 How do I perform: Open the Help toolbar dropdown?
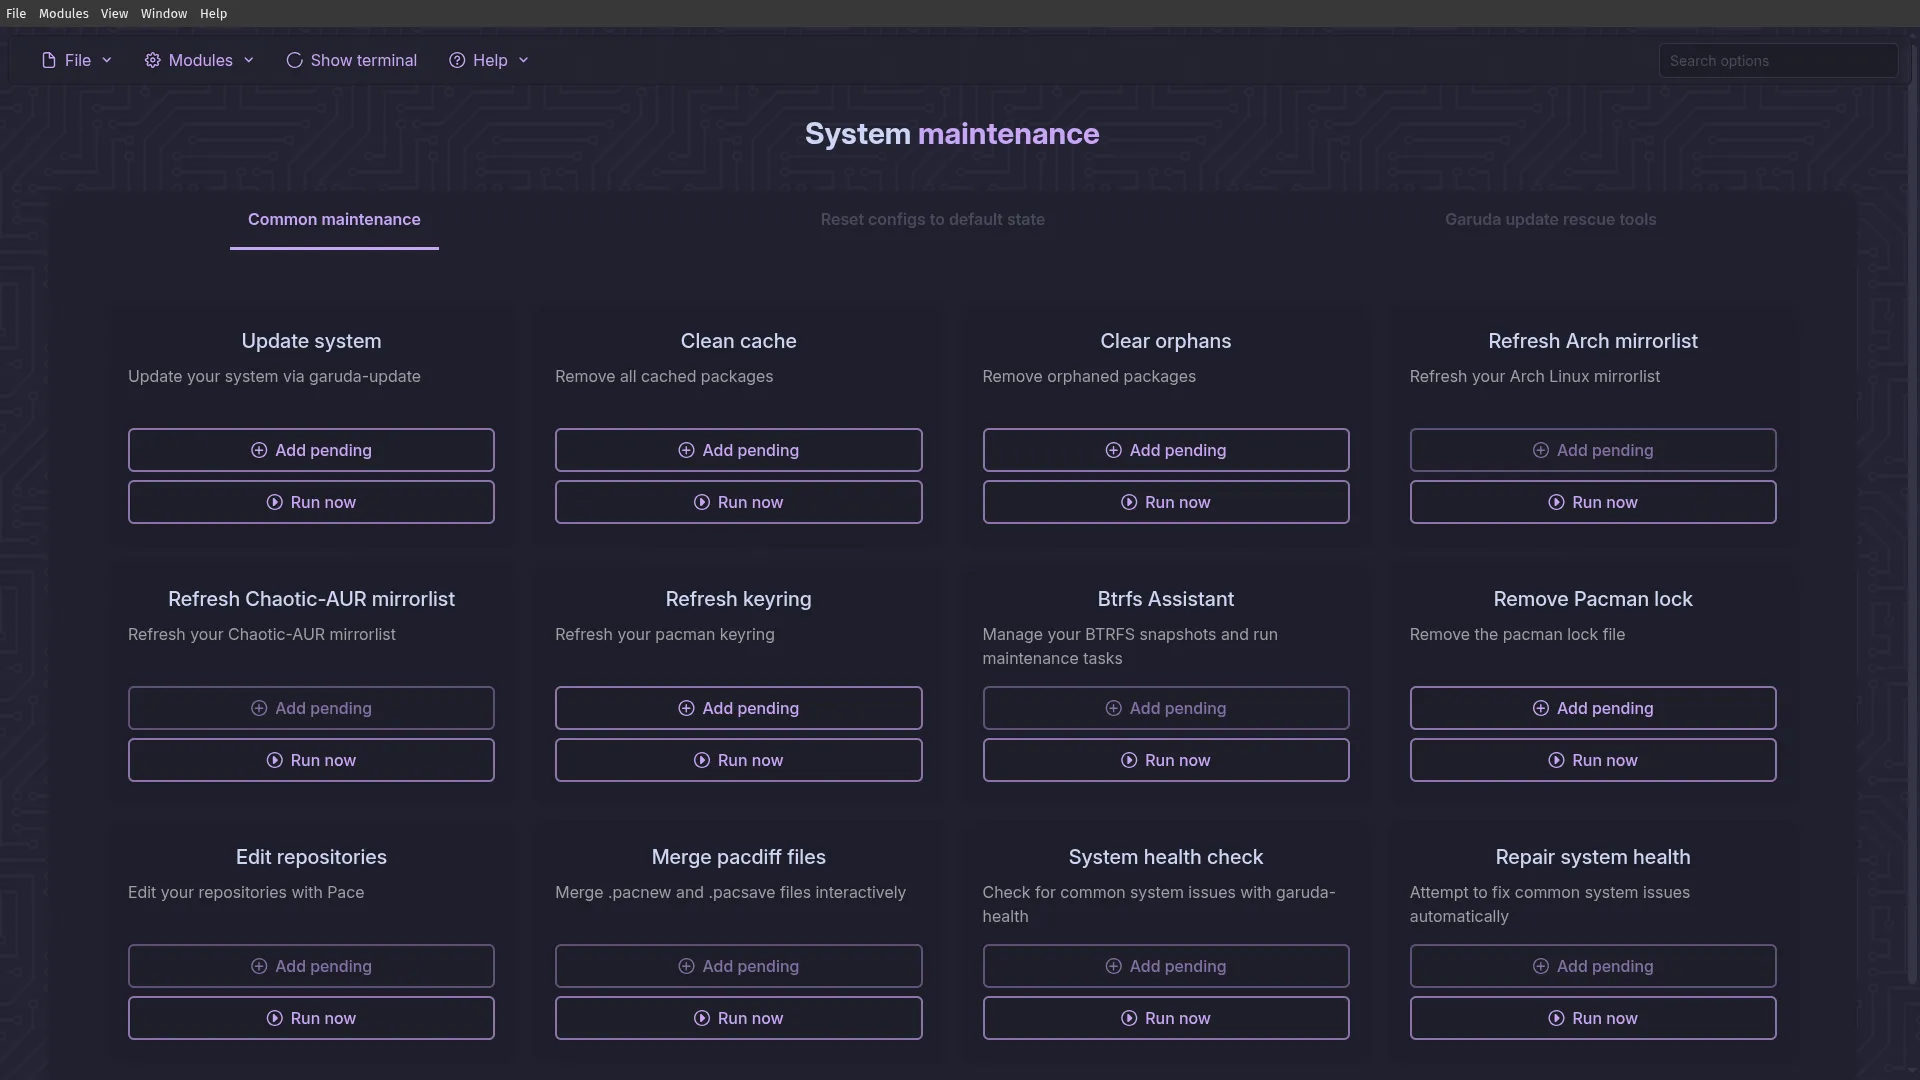click(488, 60)
